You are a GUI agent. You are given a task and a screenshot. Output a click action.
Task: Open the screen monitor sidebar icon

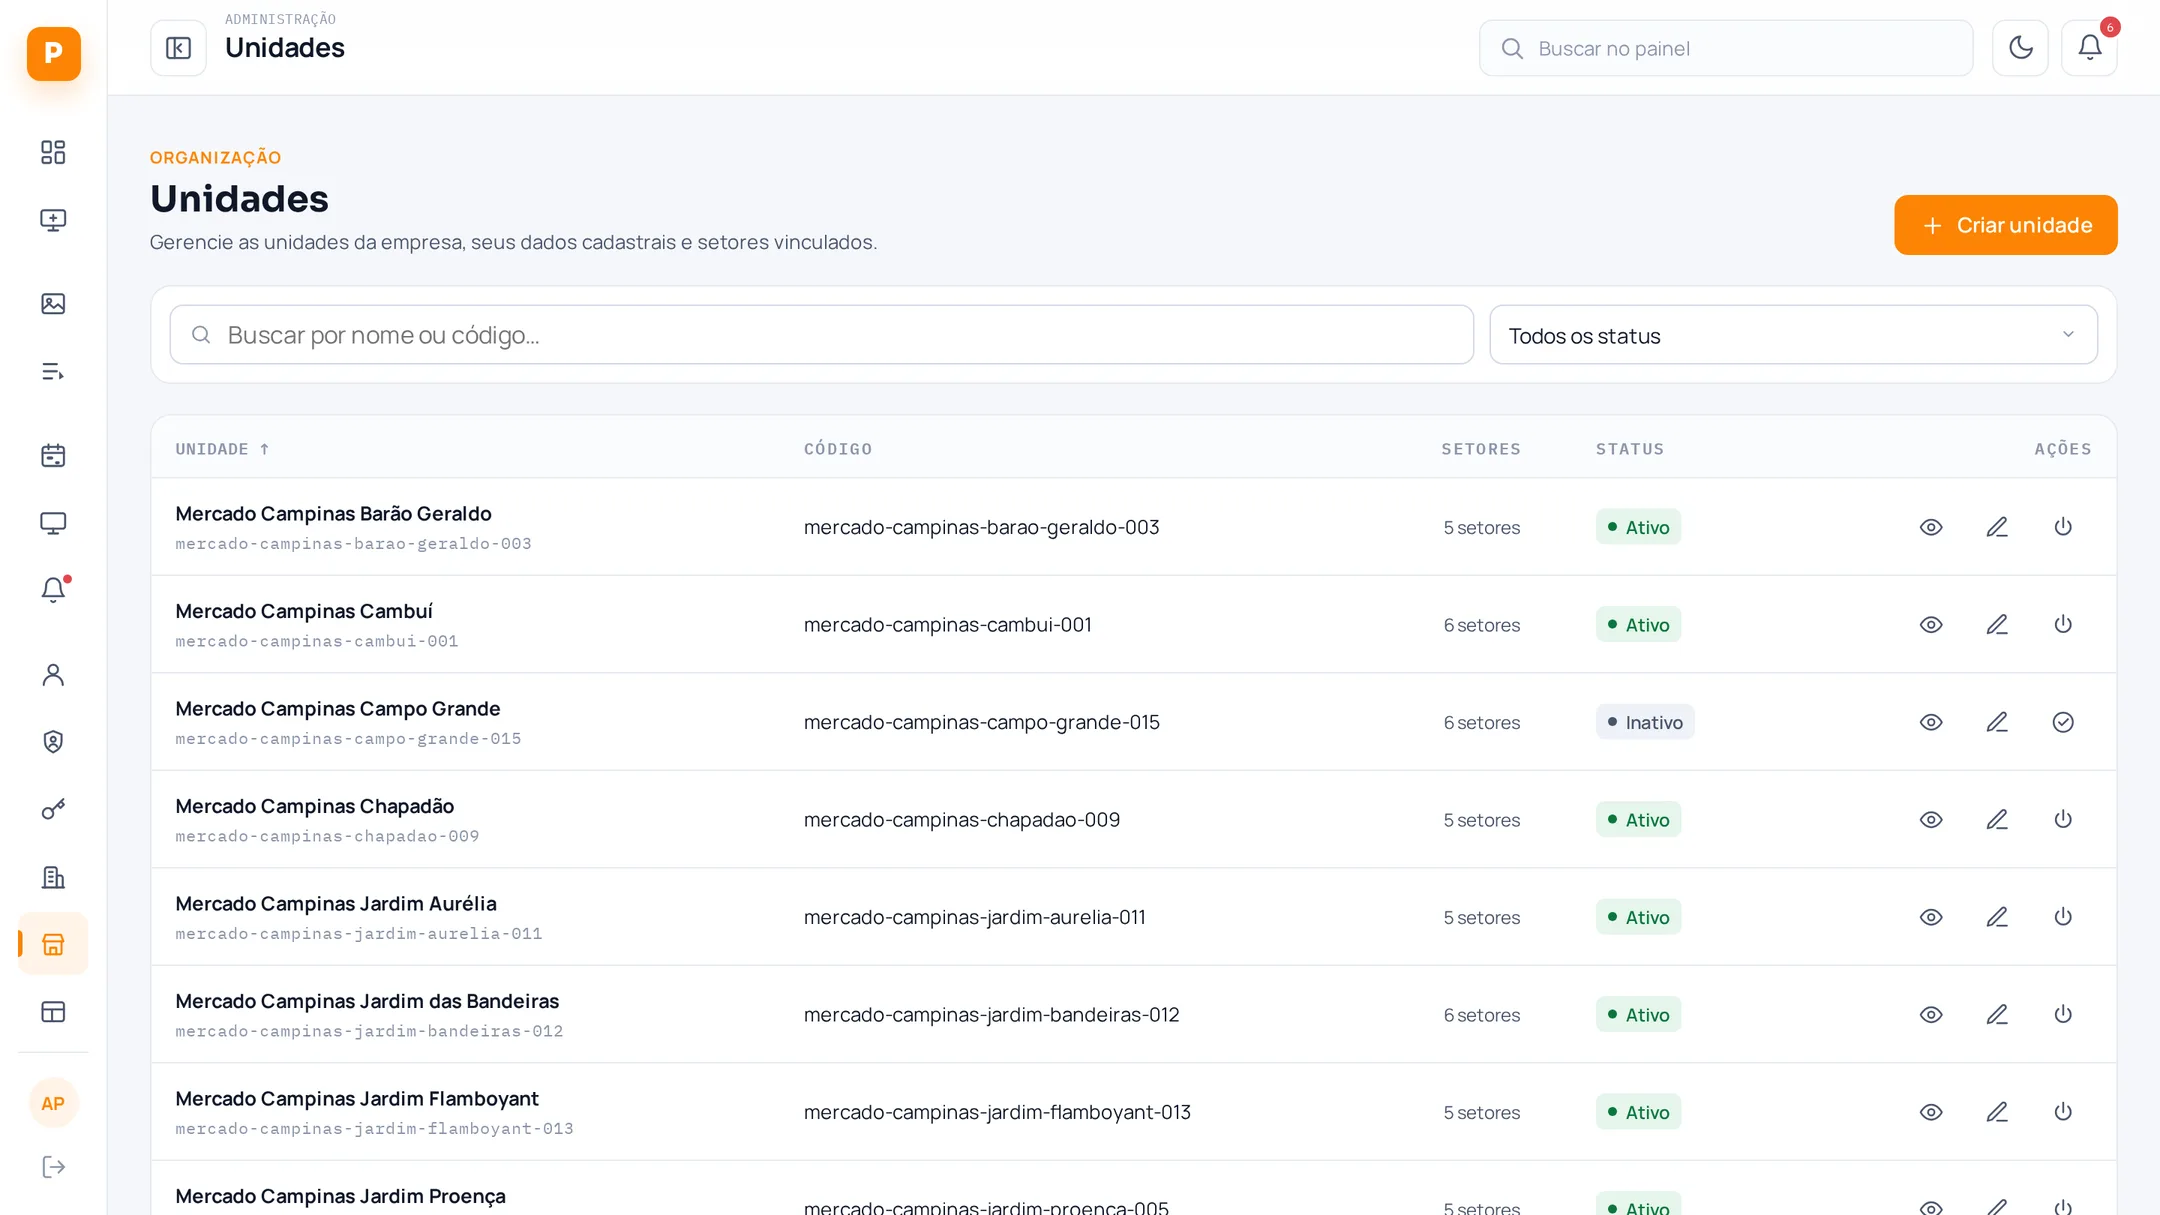pyautogui.click(x=53, y=523)
